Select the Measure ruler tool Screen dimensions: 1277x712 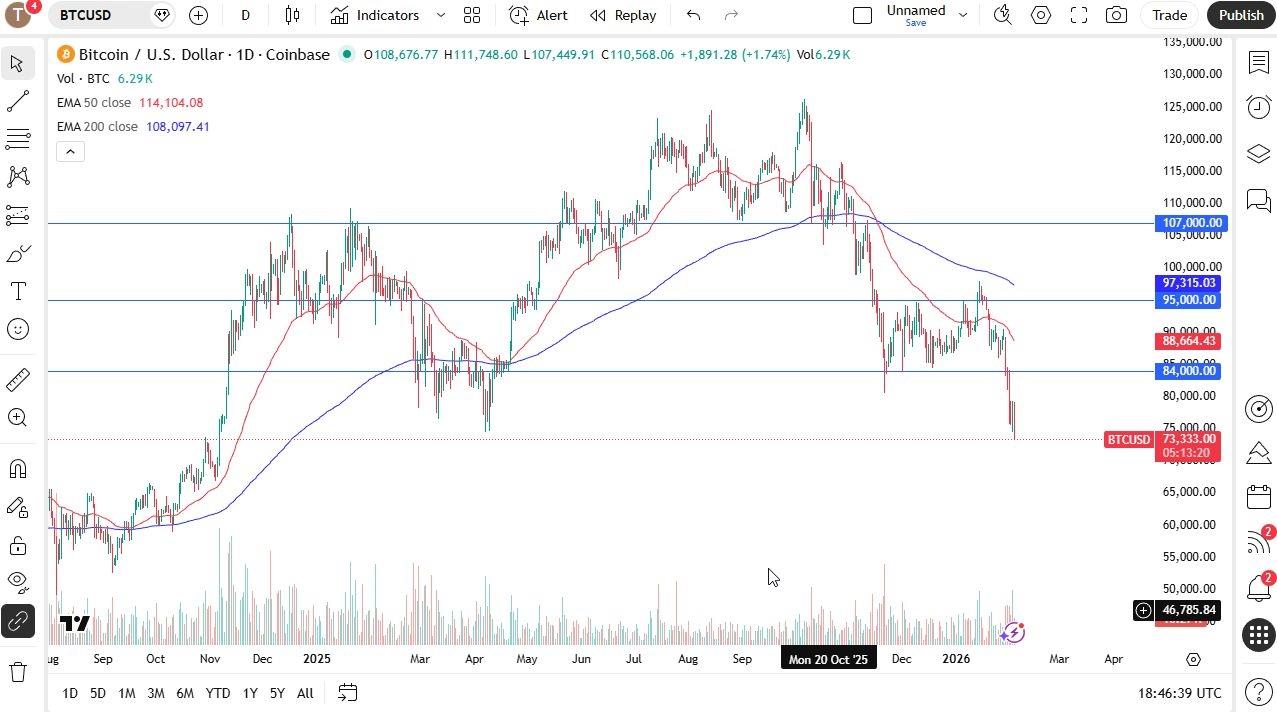coord(17,378)
